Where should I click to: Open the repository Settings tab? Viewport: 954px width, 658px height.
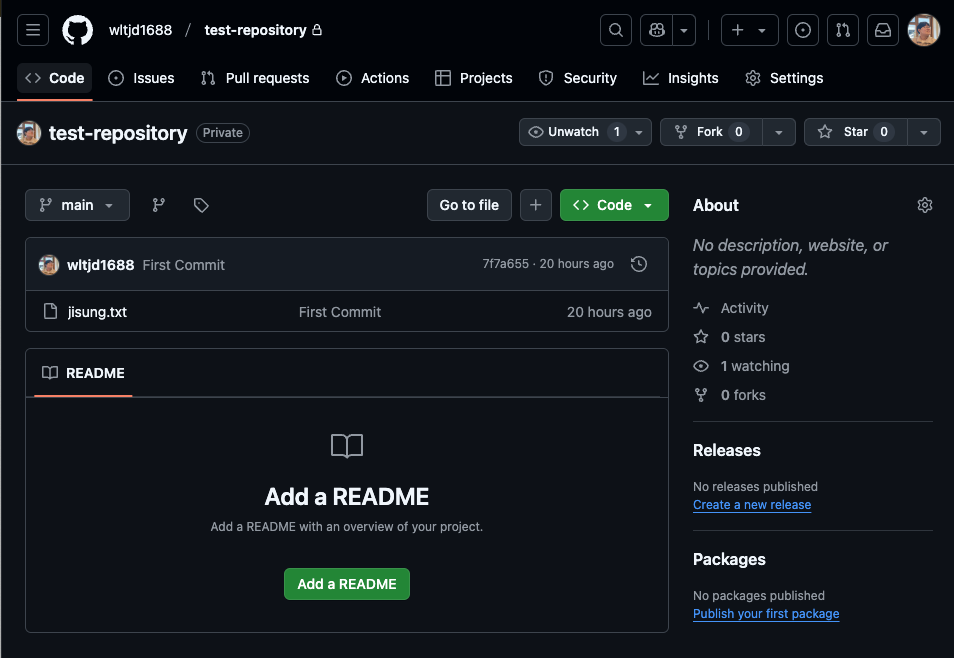[x=784, y=78]
